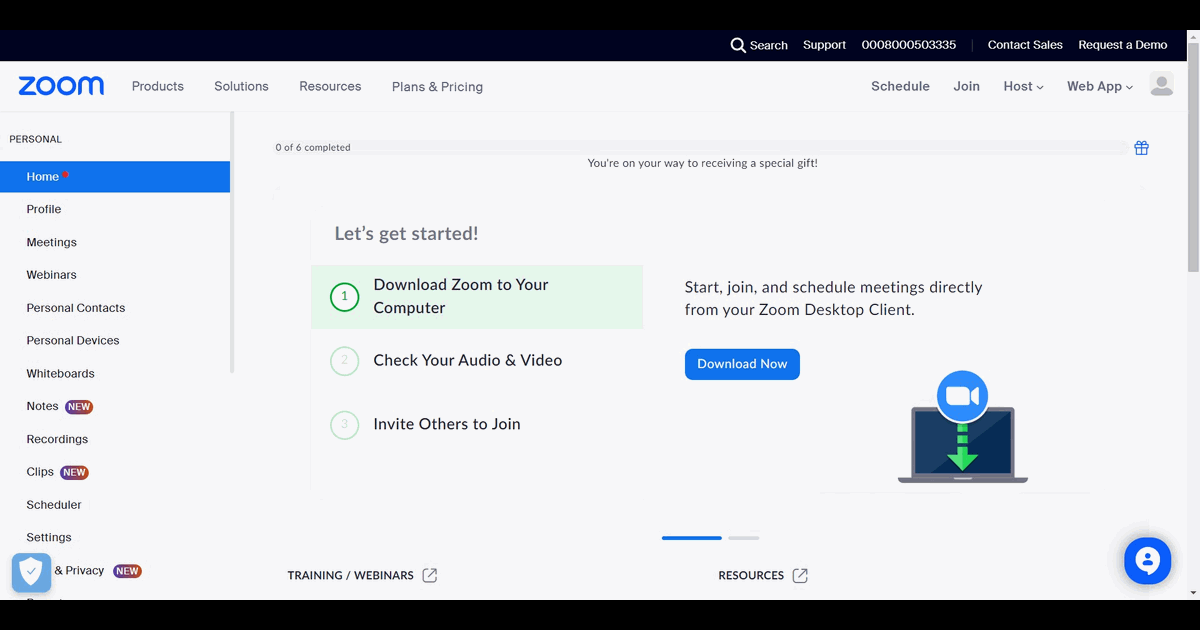Viewport: 1200px width, 630px height.
Task: Open Clips in the sidebar
Action: click(x=40, y=472)
